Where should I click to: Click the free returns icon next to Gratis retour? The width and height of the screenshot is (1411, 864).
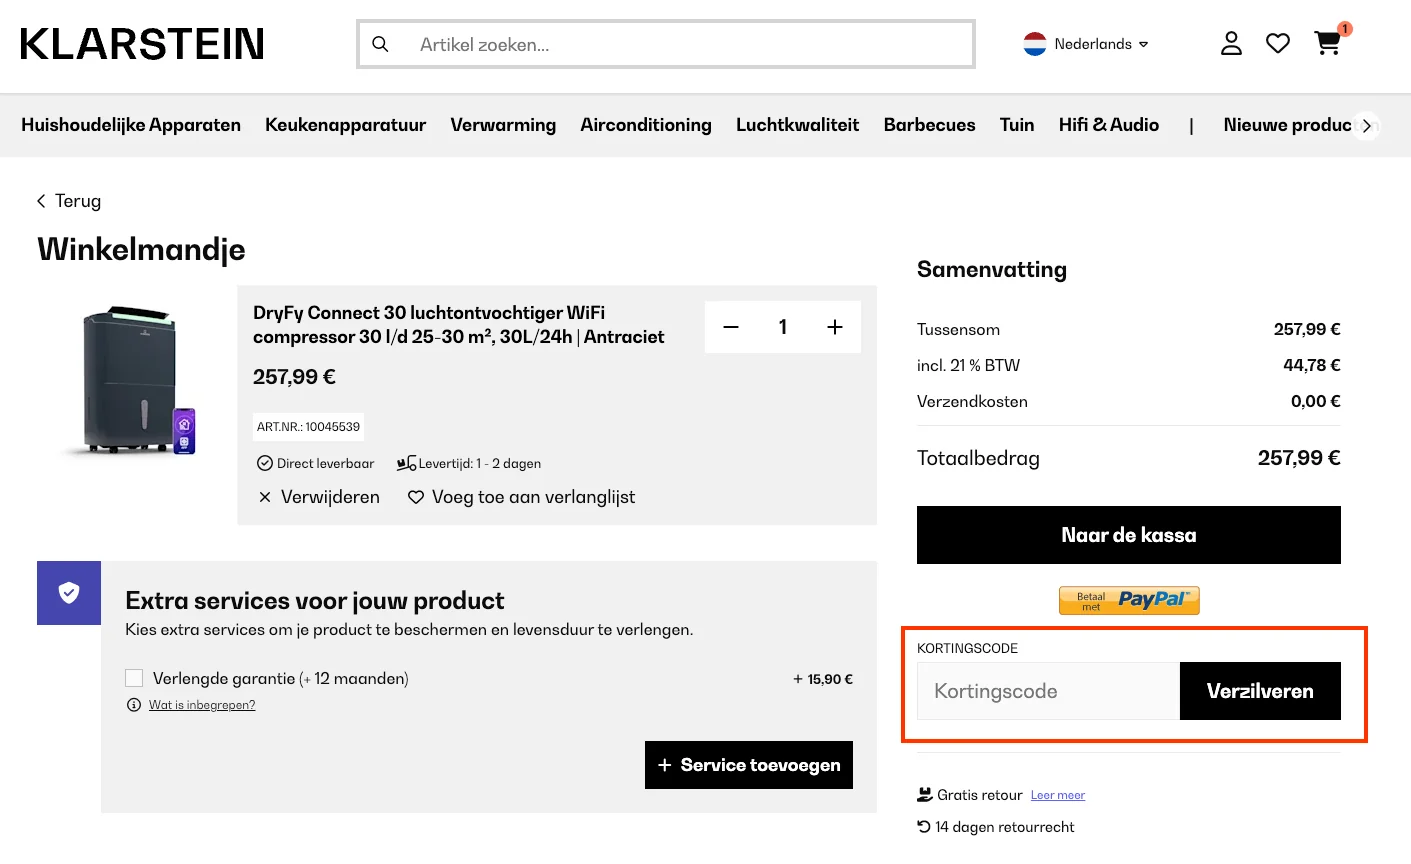(922, 793)
